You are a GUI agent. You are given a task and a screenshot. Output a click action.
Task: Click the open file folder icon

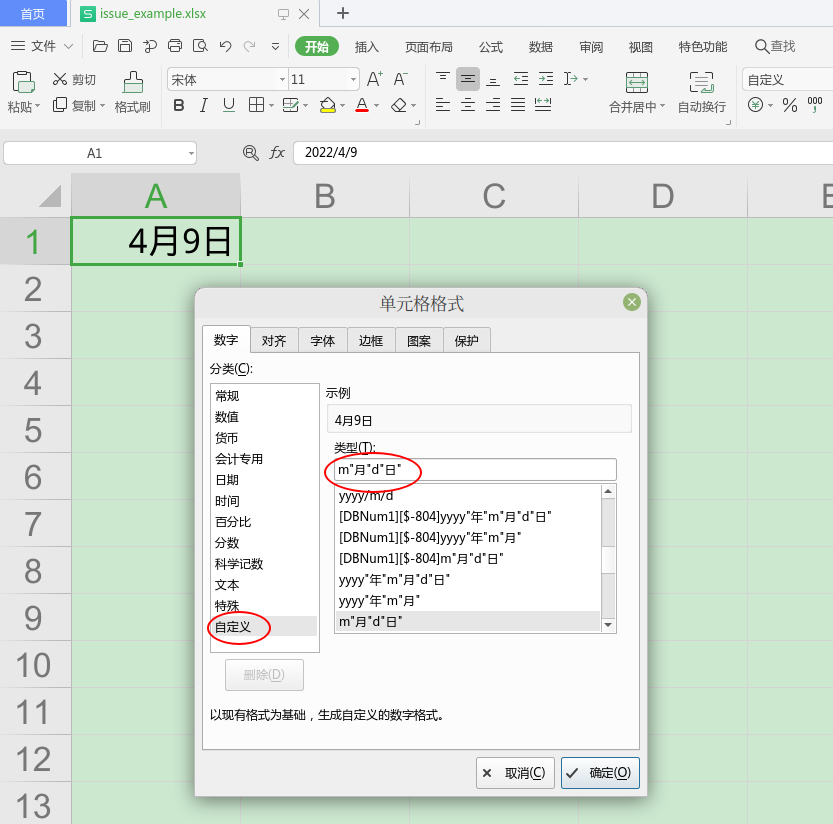100,46
